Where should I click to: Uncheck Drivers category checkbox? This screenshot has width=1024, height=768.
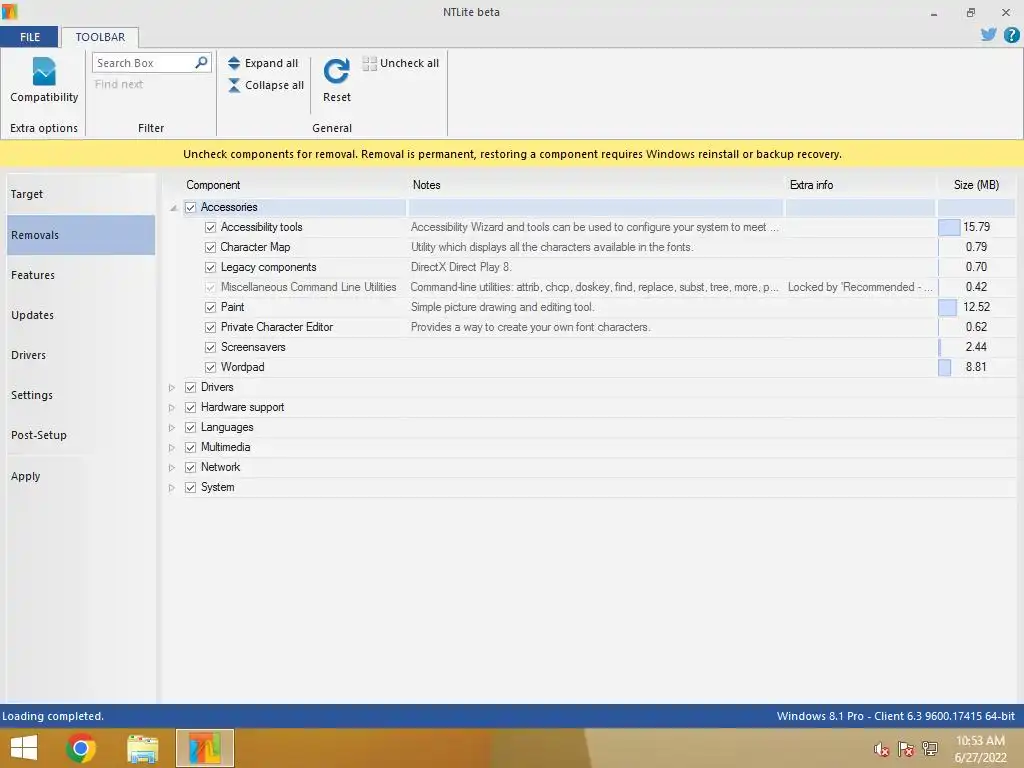tap(190, 387)
